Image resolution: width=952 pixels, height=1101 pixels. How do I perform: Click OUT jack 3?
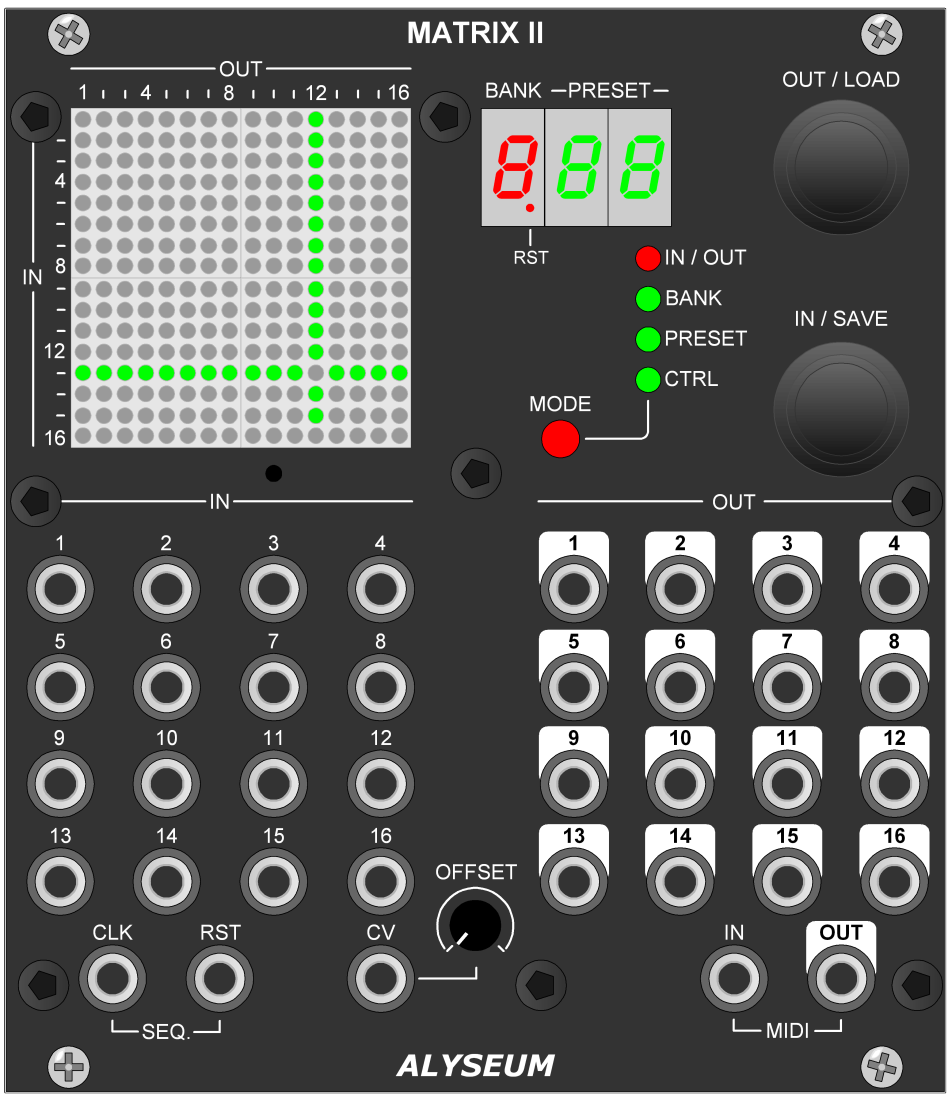click(x=787, y=589)
